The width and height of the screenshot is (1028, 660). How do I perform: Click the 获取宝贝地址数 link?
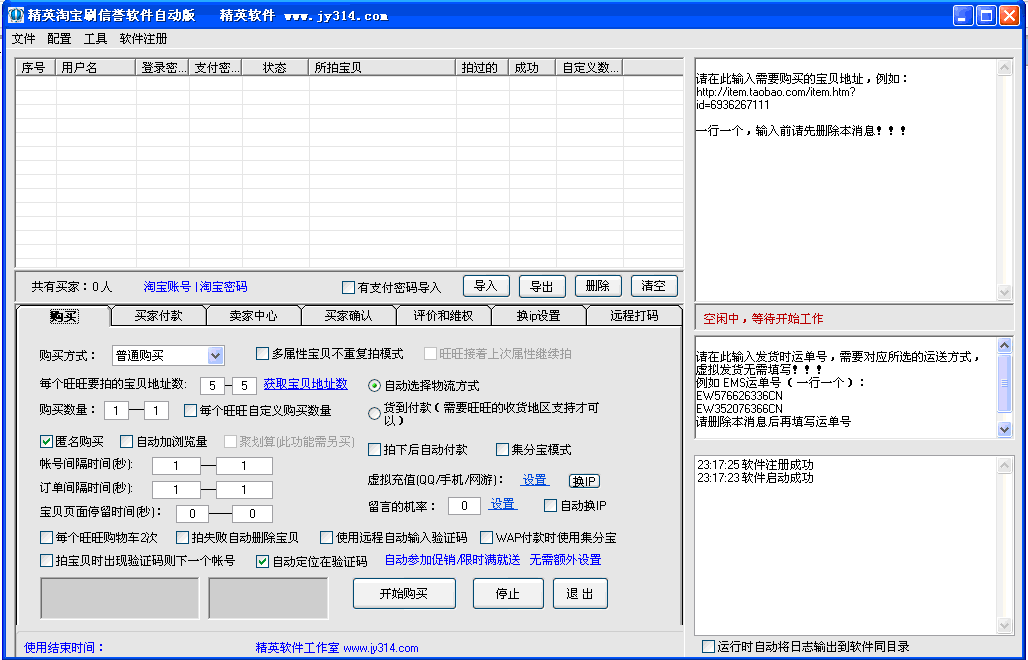click(305, 384)
